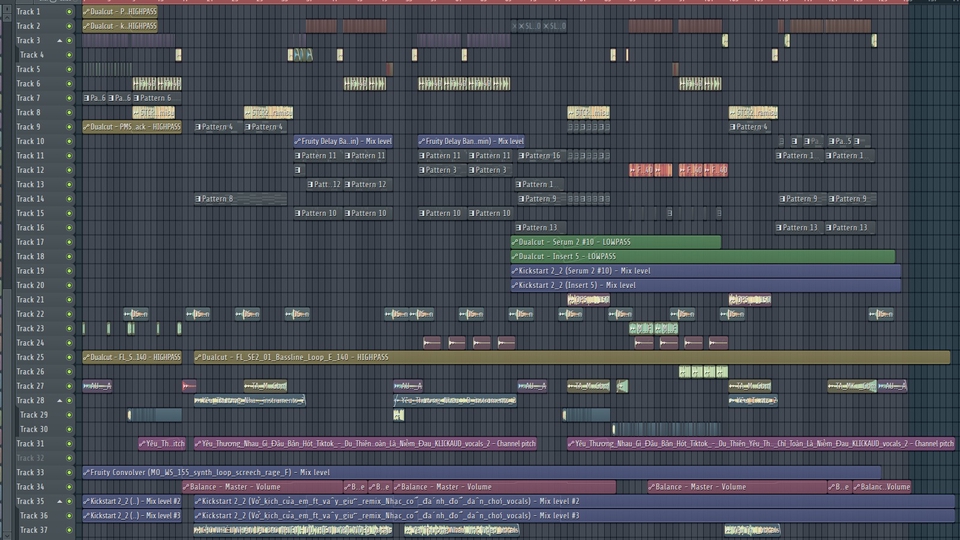Screen dimensions: 960x540
Task: Mute Track 1 using its green LED
Action: (69, 12)
